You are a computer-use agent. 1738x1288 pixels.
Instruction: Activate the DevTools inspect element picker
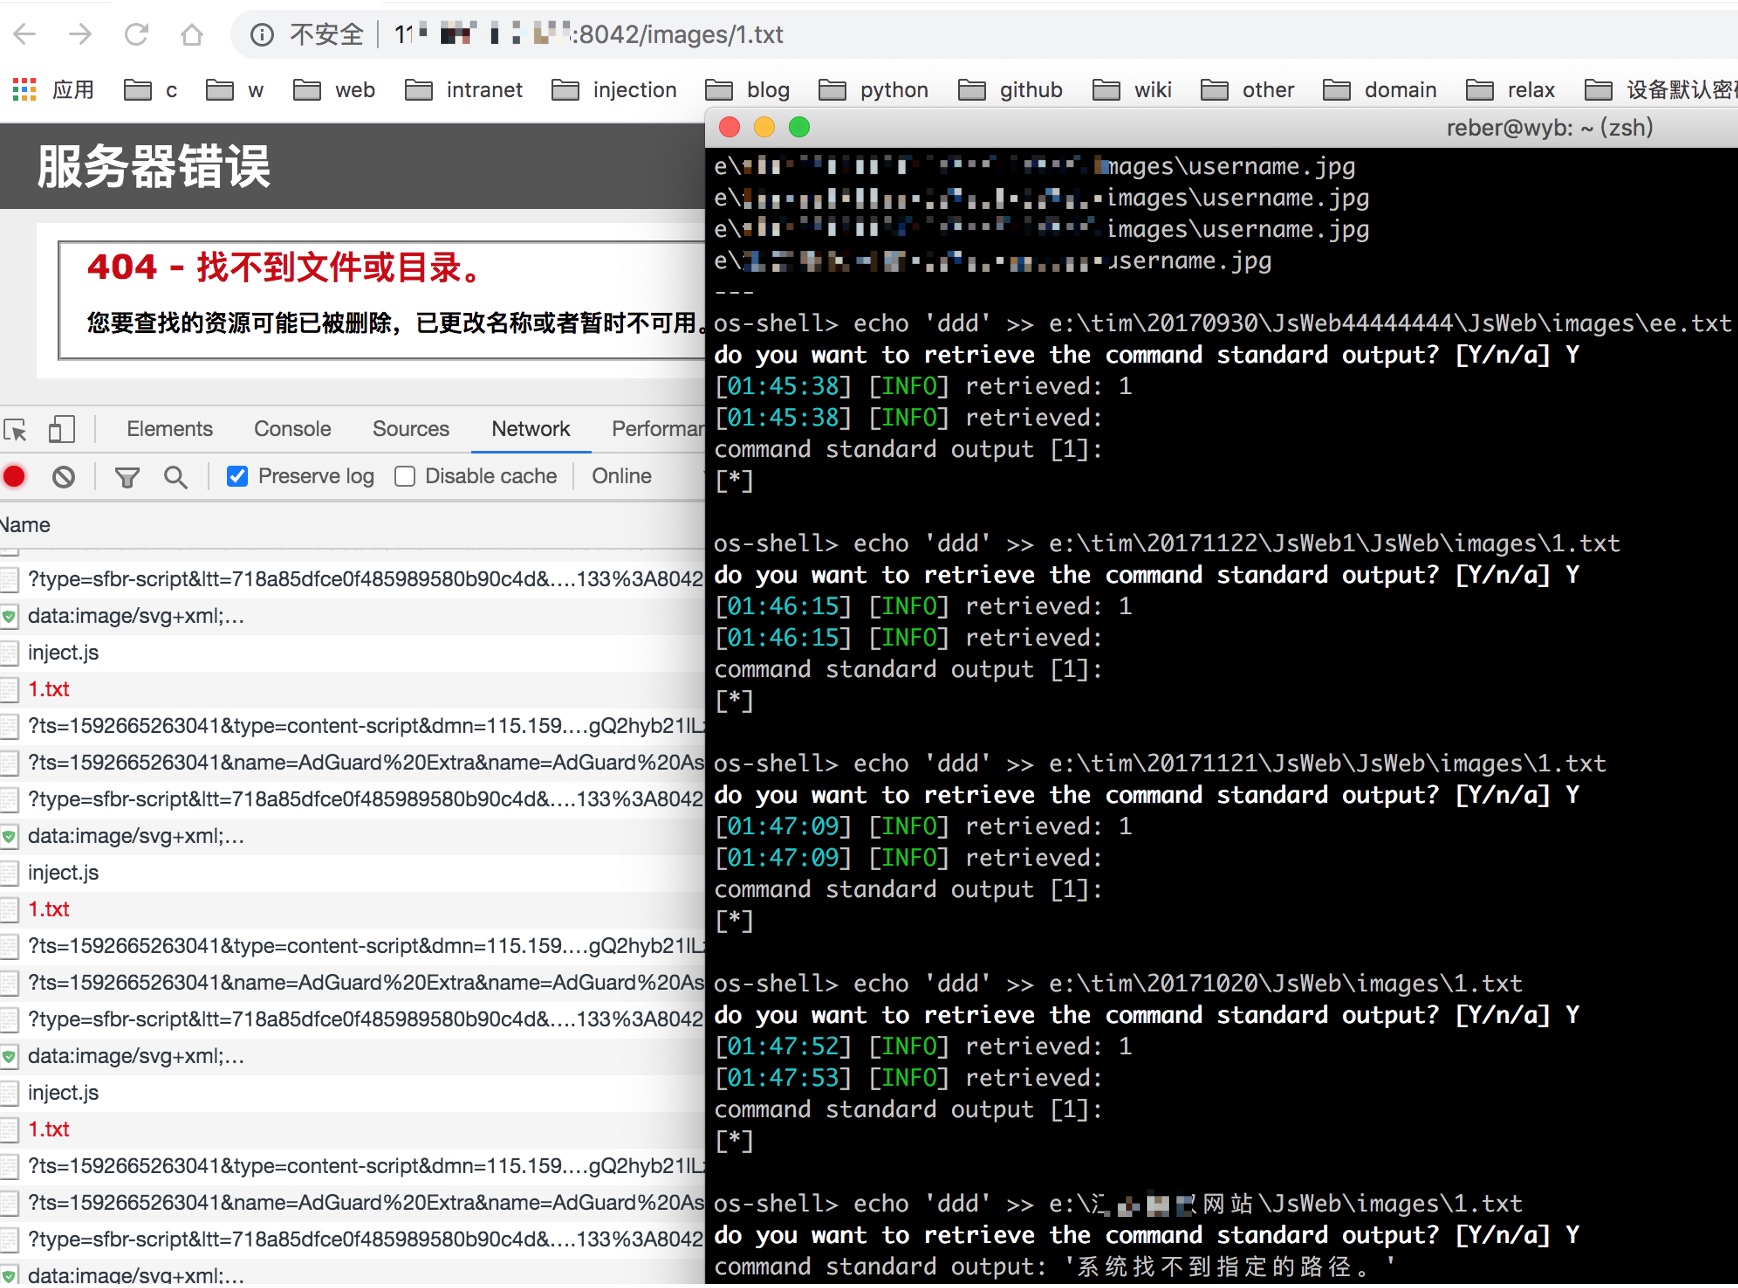[x=16, y=430]
